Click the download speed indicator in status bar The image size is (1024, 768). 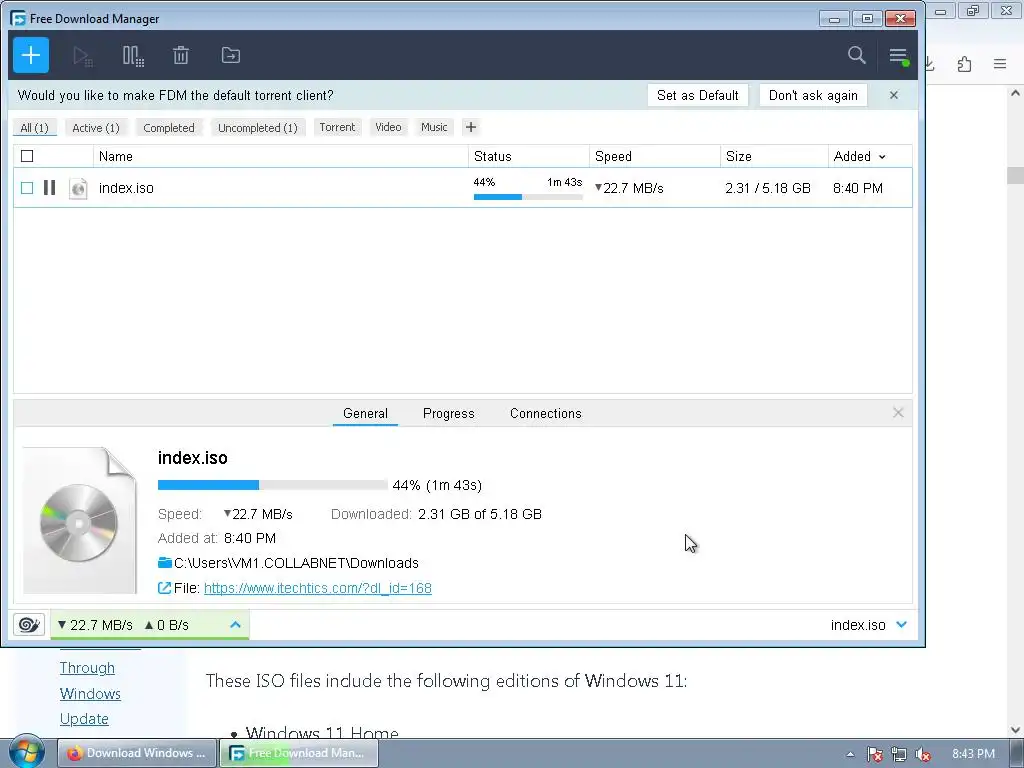(95, 625)
